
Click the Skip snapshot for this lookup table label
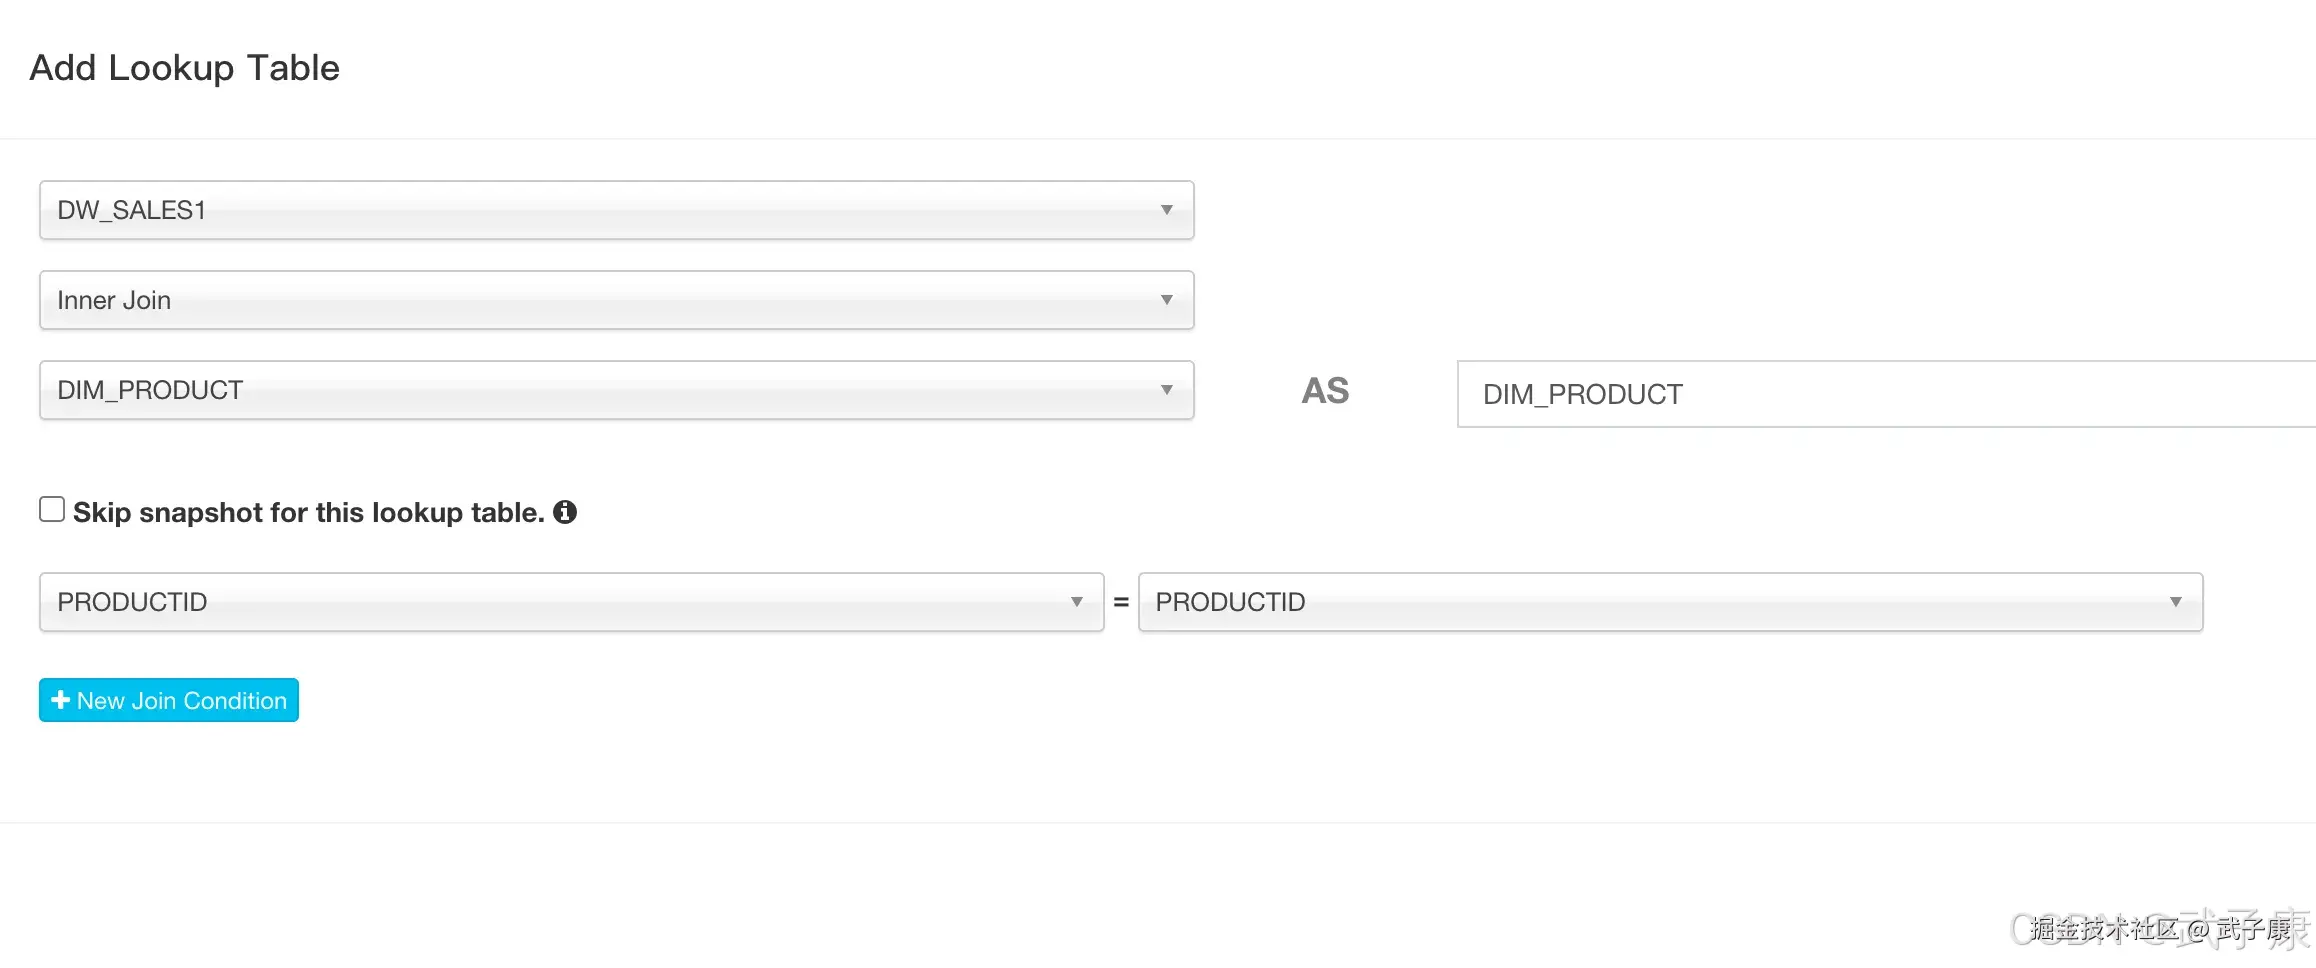click(308, 513)
